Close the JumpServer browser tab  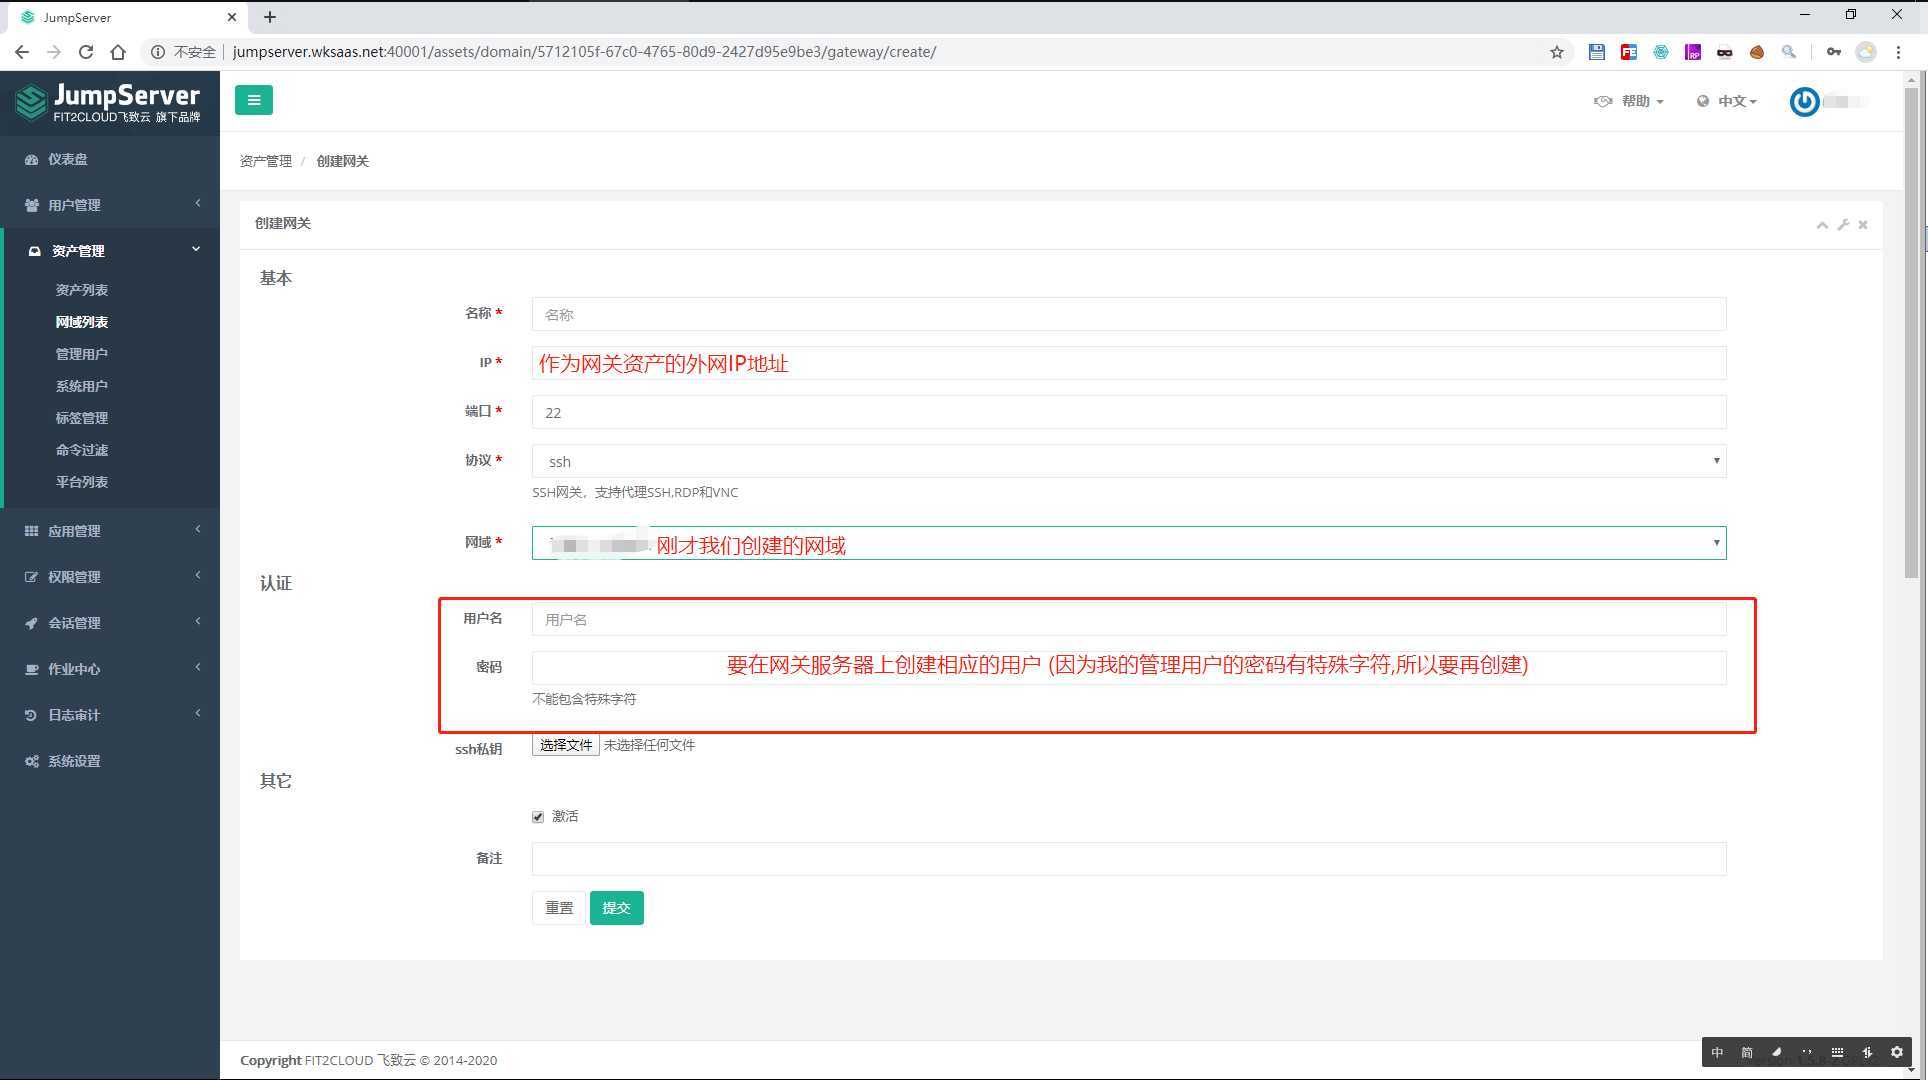pos(232,17)
